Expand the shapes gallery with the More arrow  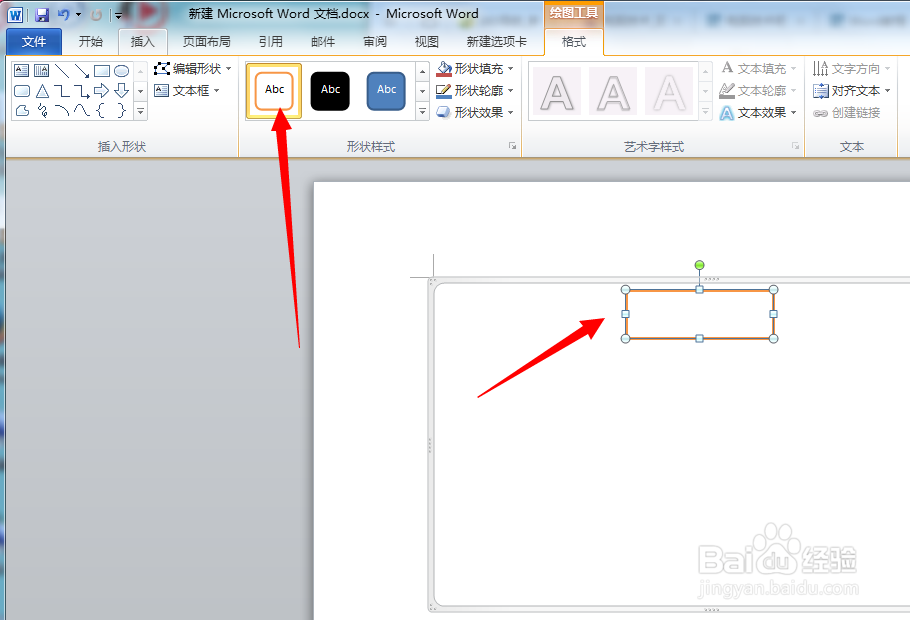click(x=141, y=110)
